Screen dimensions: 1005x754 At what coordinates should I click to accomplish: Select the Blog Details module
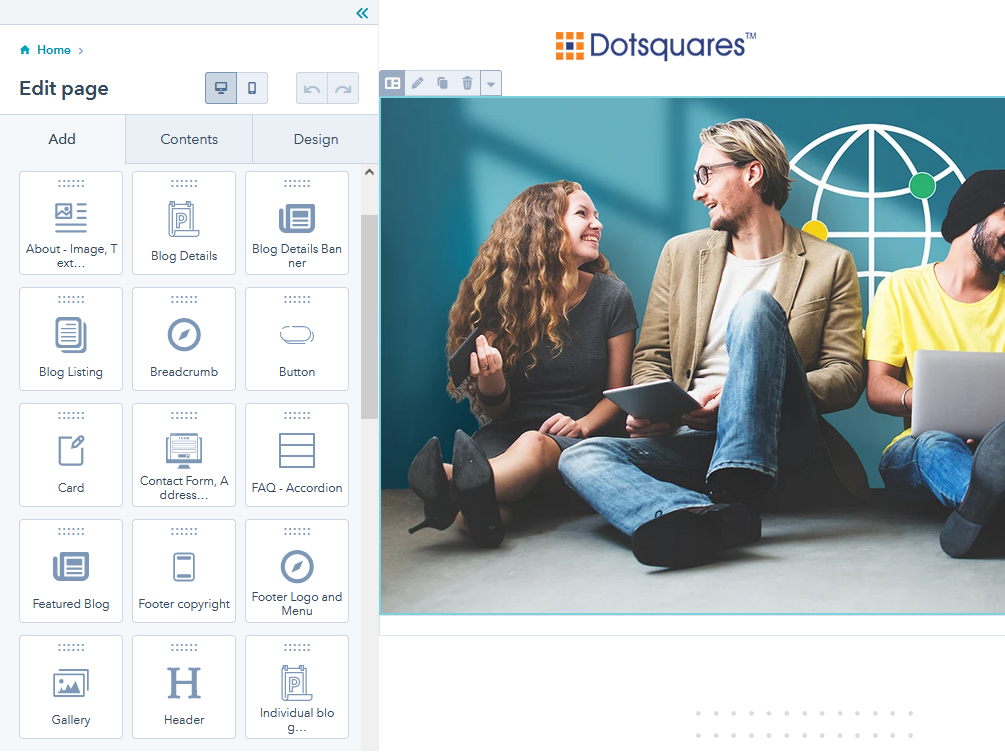pyautogui.click(x=184, y=223)
